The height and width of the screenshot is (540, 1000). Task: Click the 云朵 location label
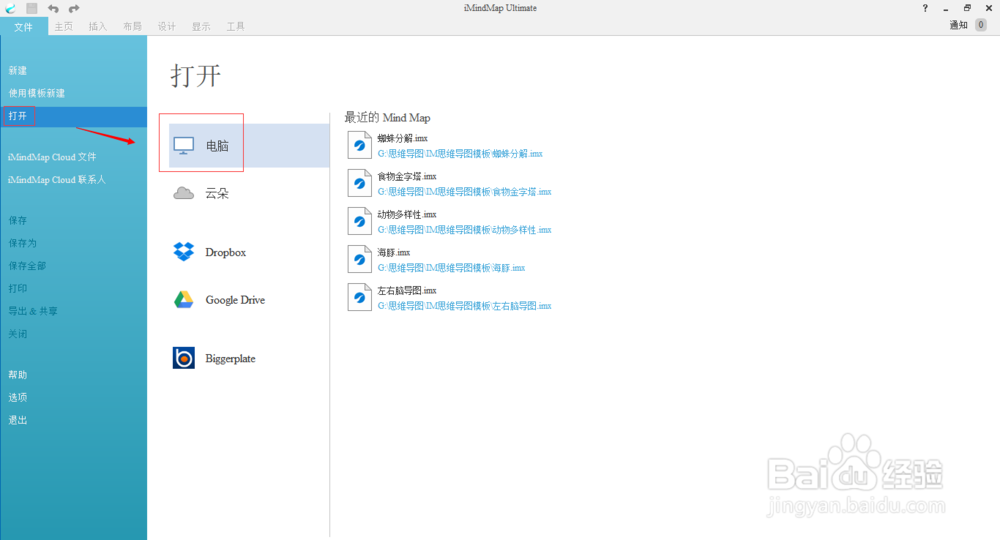coord(217,193)
